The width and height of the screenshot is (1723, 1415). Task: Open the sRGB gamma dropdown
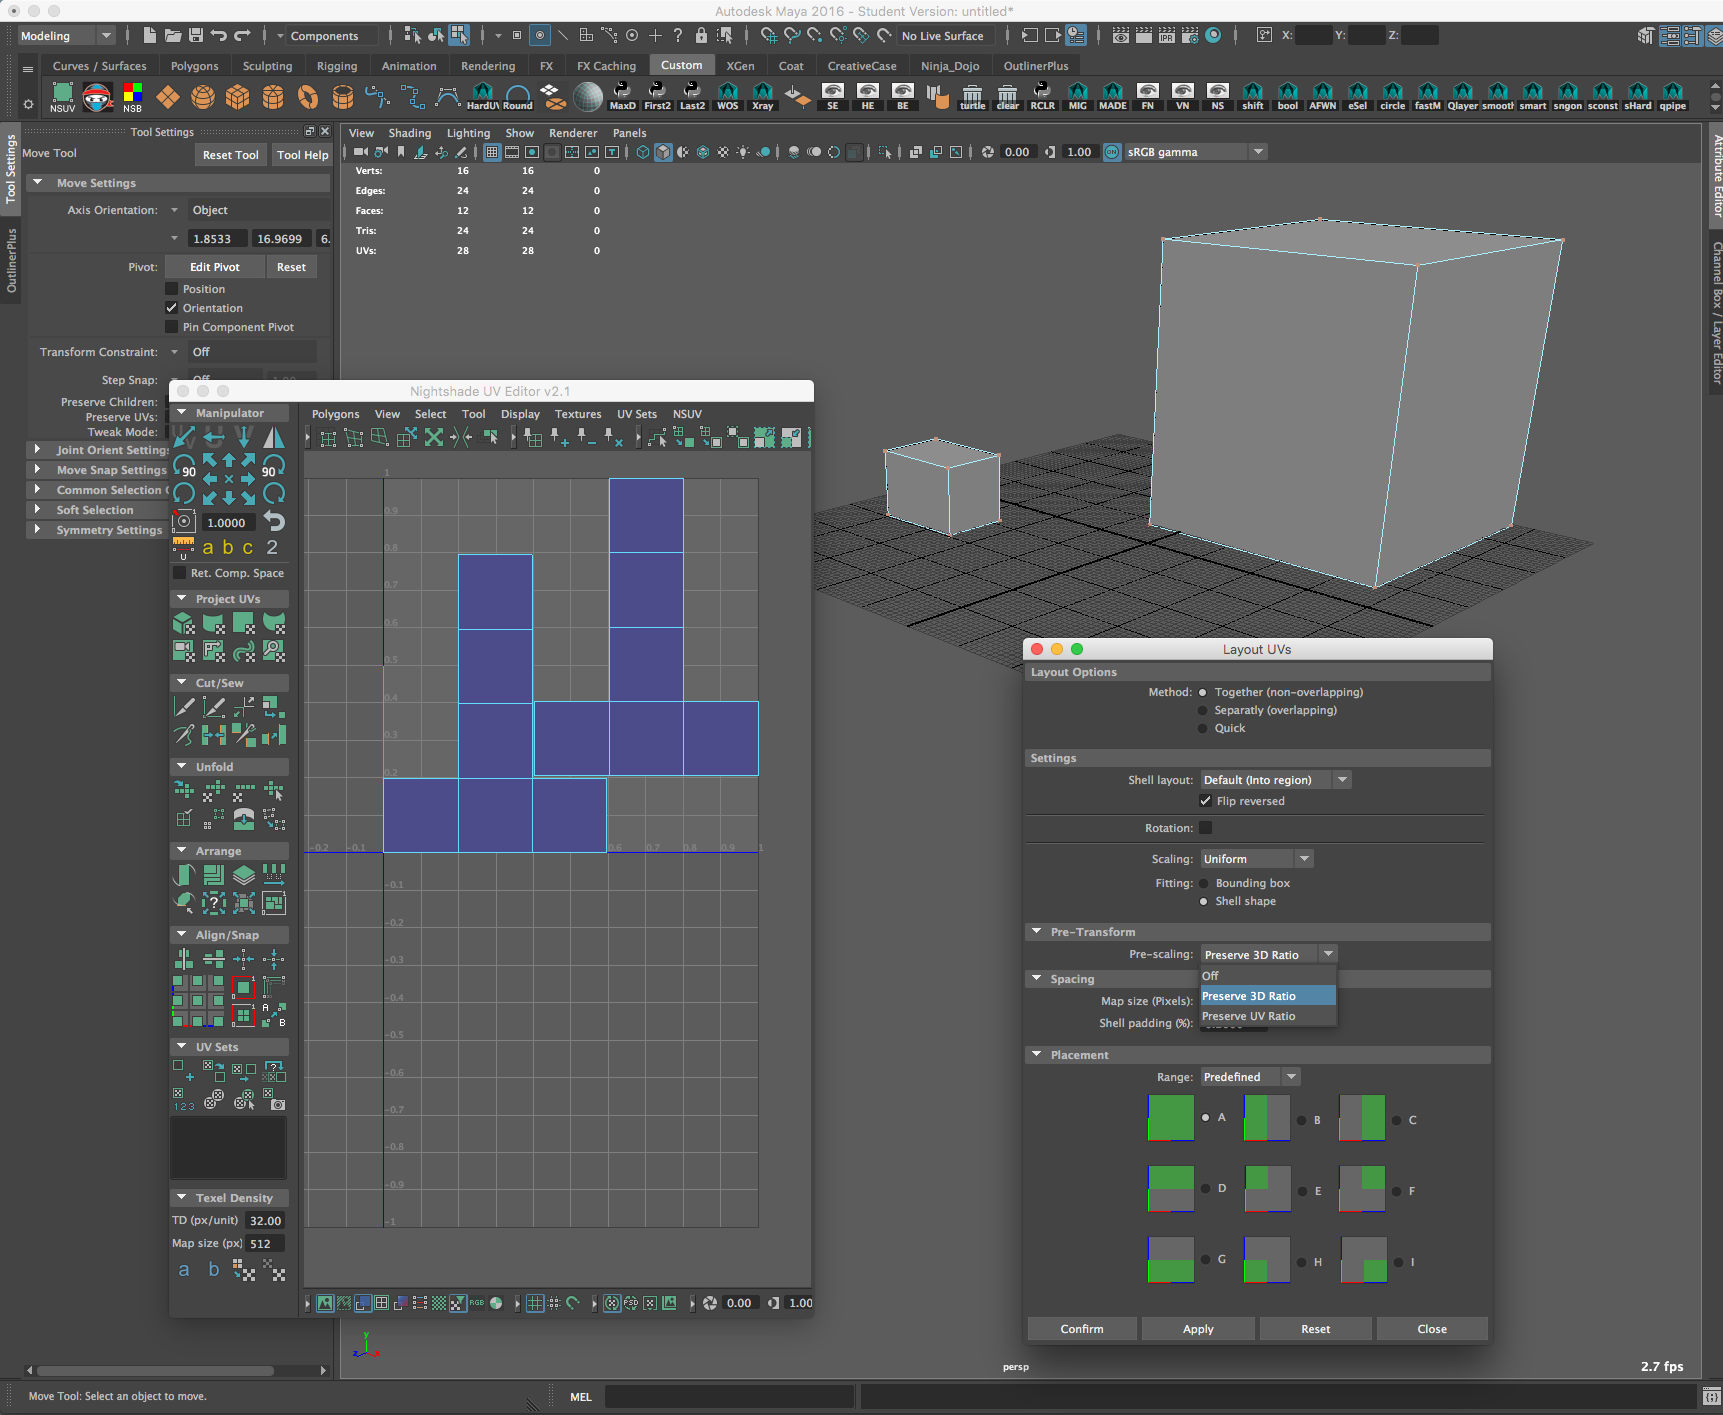1195,152
